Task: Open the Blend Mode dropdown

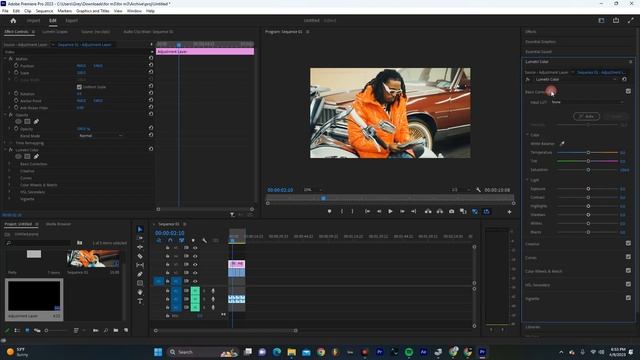Action: (100, 136)
